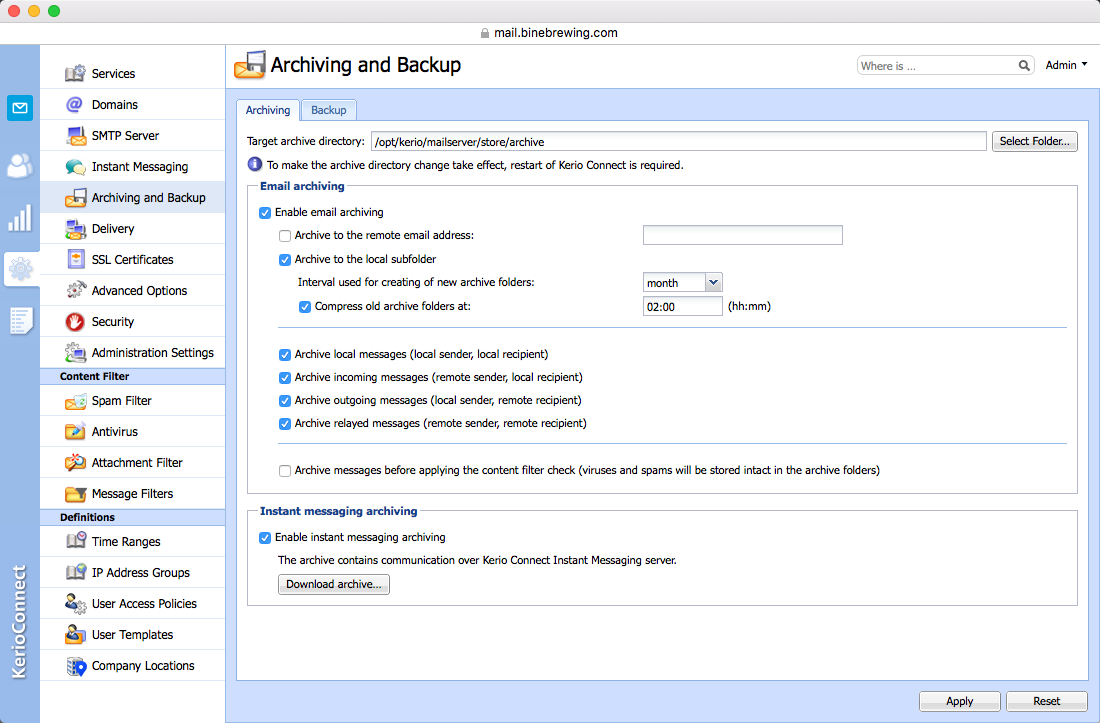
Task: Uncheck Archive local messages
Action: tap(285, 355)
